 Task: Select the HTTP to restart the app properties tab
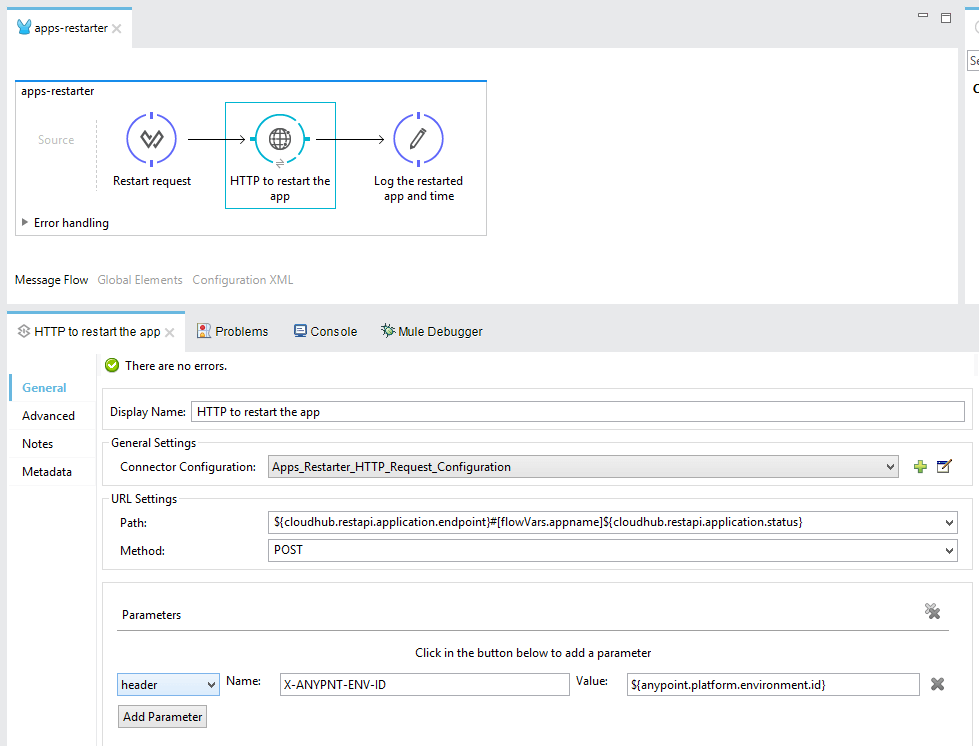(x=97, y=331)
